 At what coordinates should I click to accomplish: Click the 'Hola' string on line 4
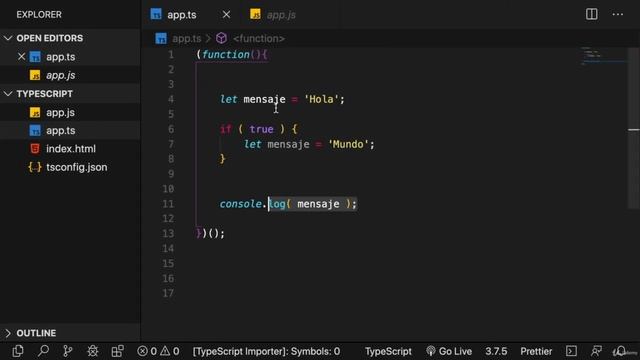point(322,99)
